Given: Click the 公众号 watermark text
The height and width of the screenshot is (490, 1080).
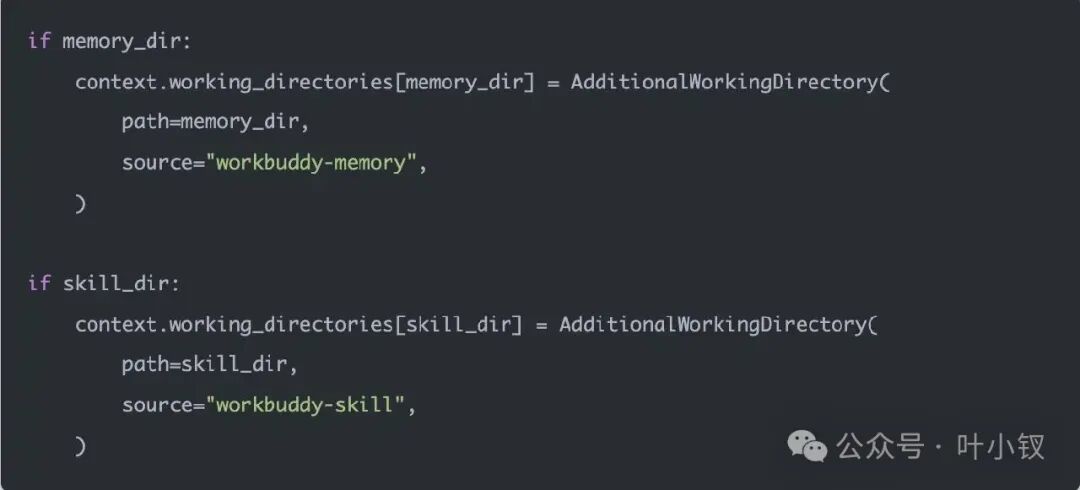Looking at the screenshot, I should coord(880,447).
